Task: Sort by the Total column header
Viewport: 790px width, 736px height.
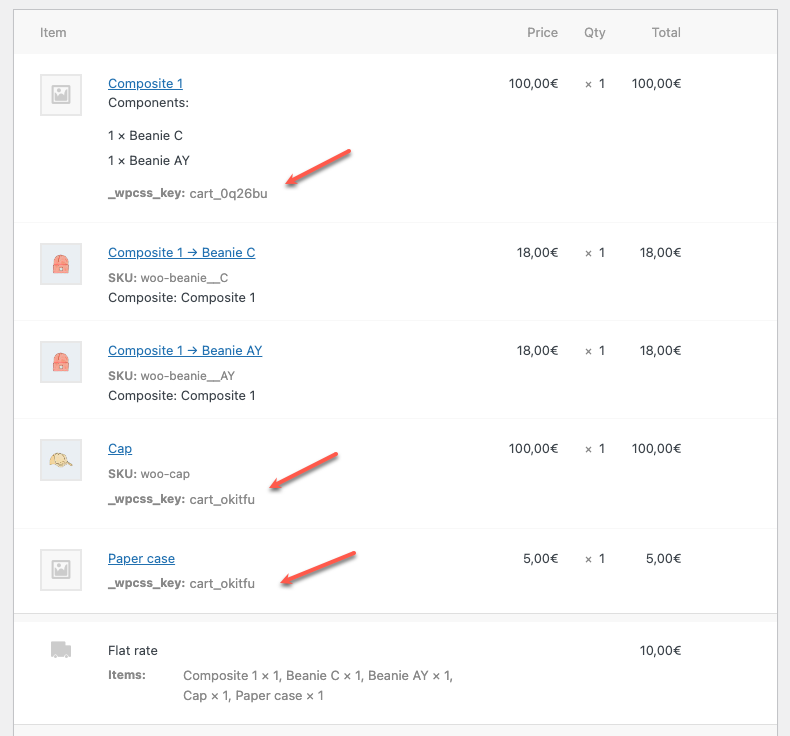Action: pyautogui.click(x=666, y=33)
